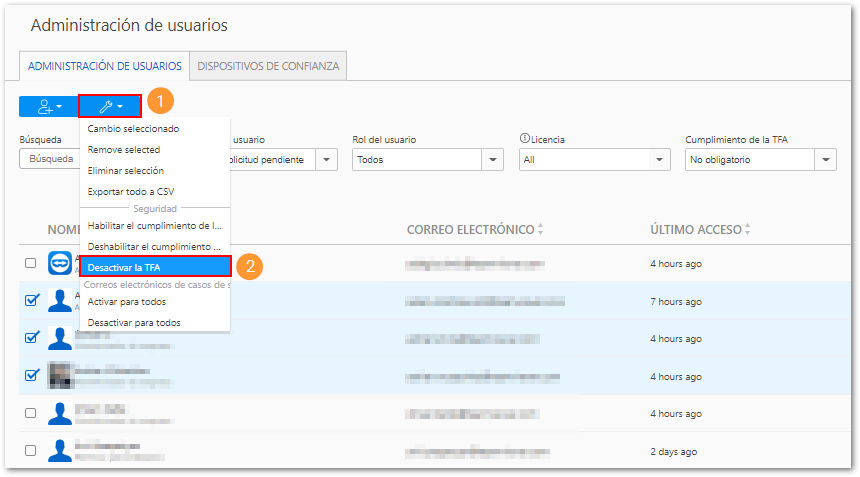The width and height of the screenshot is (860, 477).
Task: Check the first row checkbox with TeamViewer avatar
Action: coord(31,263)
